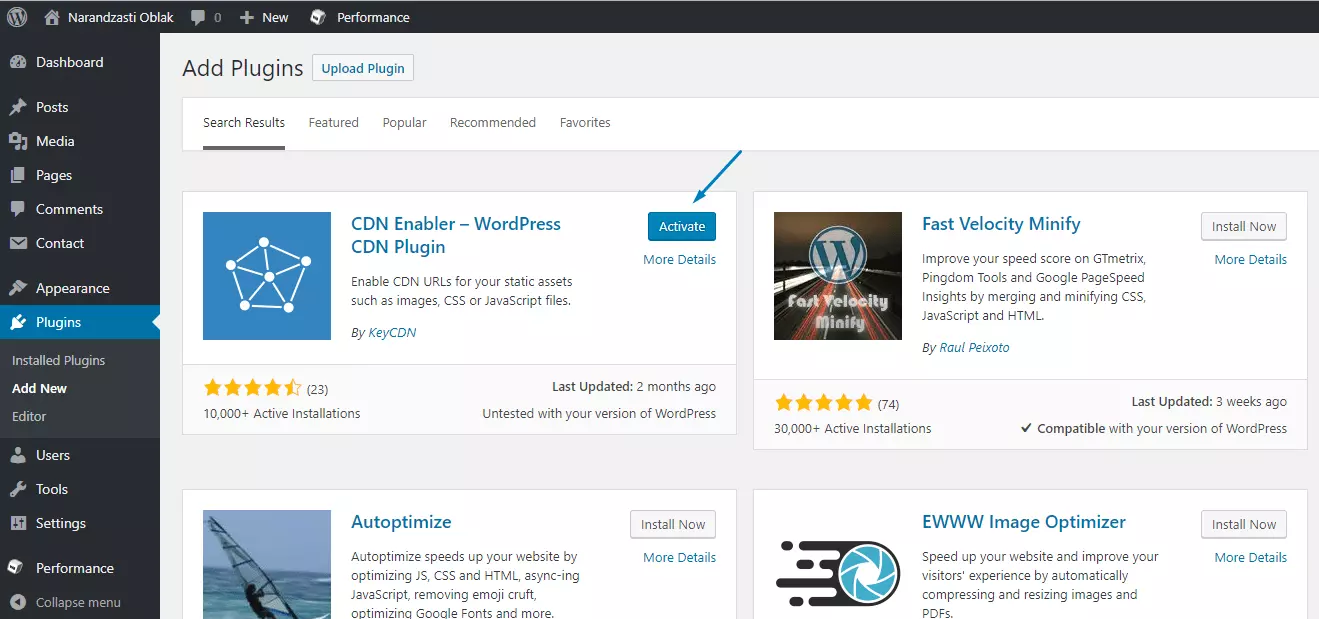The height and width of the screenshot is (619, 1319).
Task: Switch to the Featured tab
Action: point(334,123)
